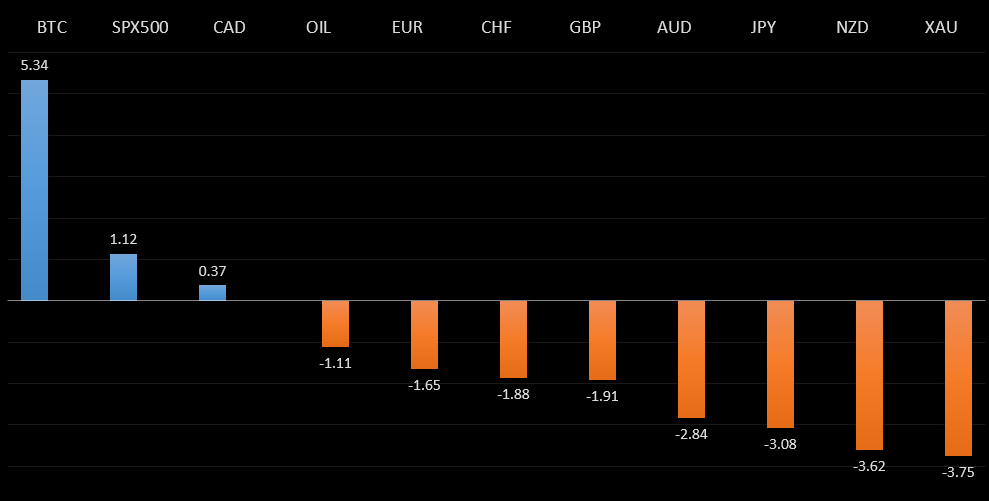The width and height of the screenshot is (989, 501).
Task: Click the 5.34 data label
Action: [34, 65]
